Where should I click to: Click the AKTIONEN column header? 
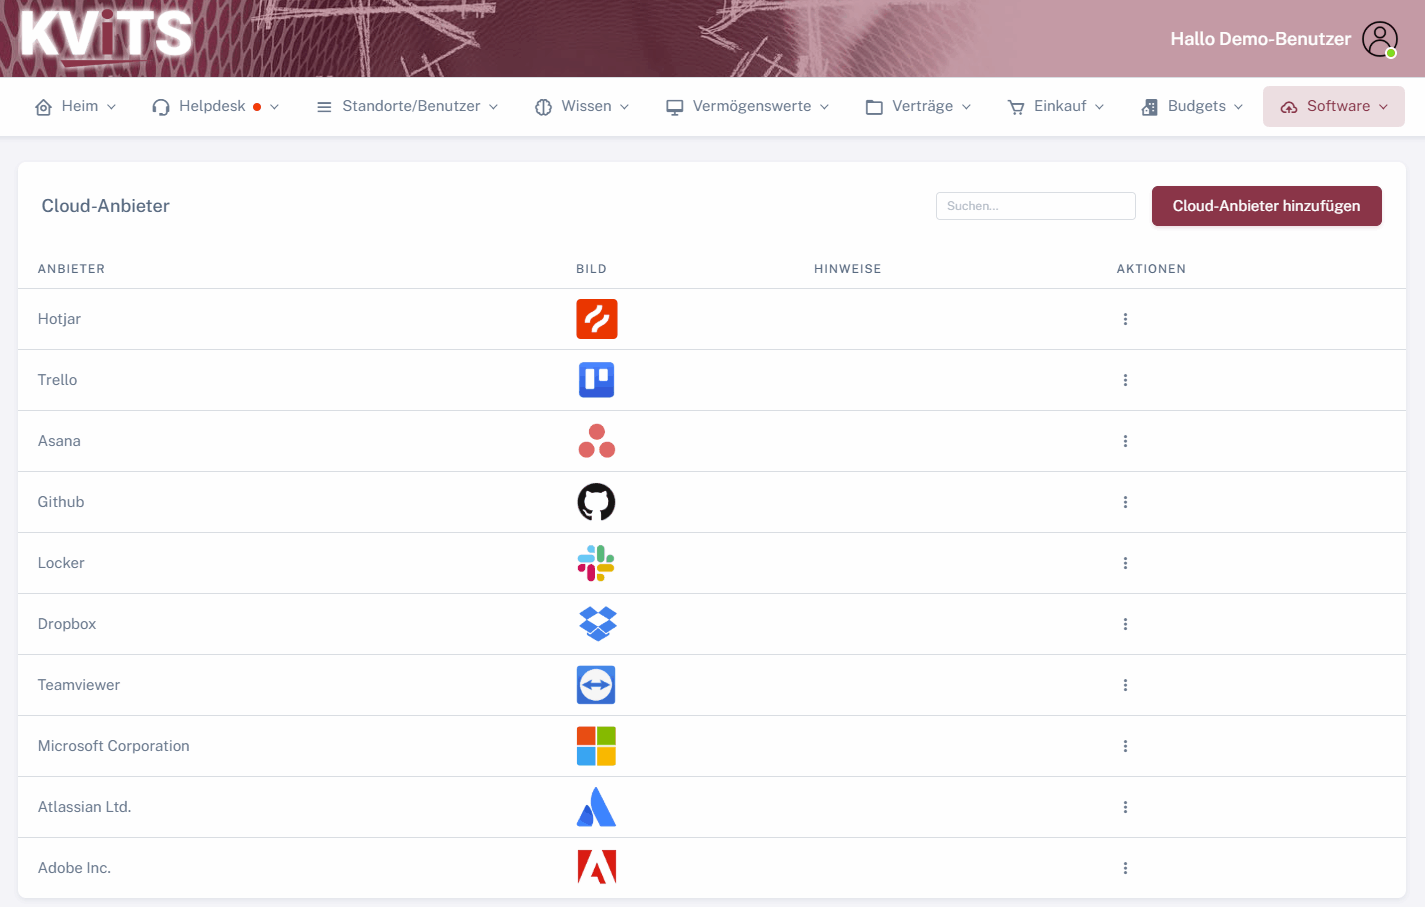click(1151, 269)
